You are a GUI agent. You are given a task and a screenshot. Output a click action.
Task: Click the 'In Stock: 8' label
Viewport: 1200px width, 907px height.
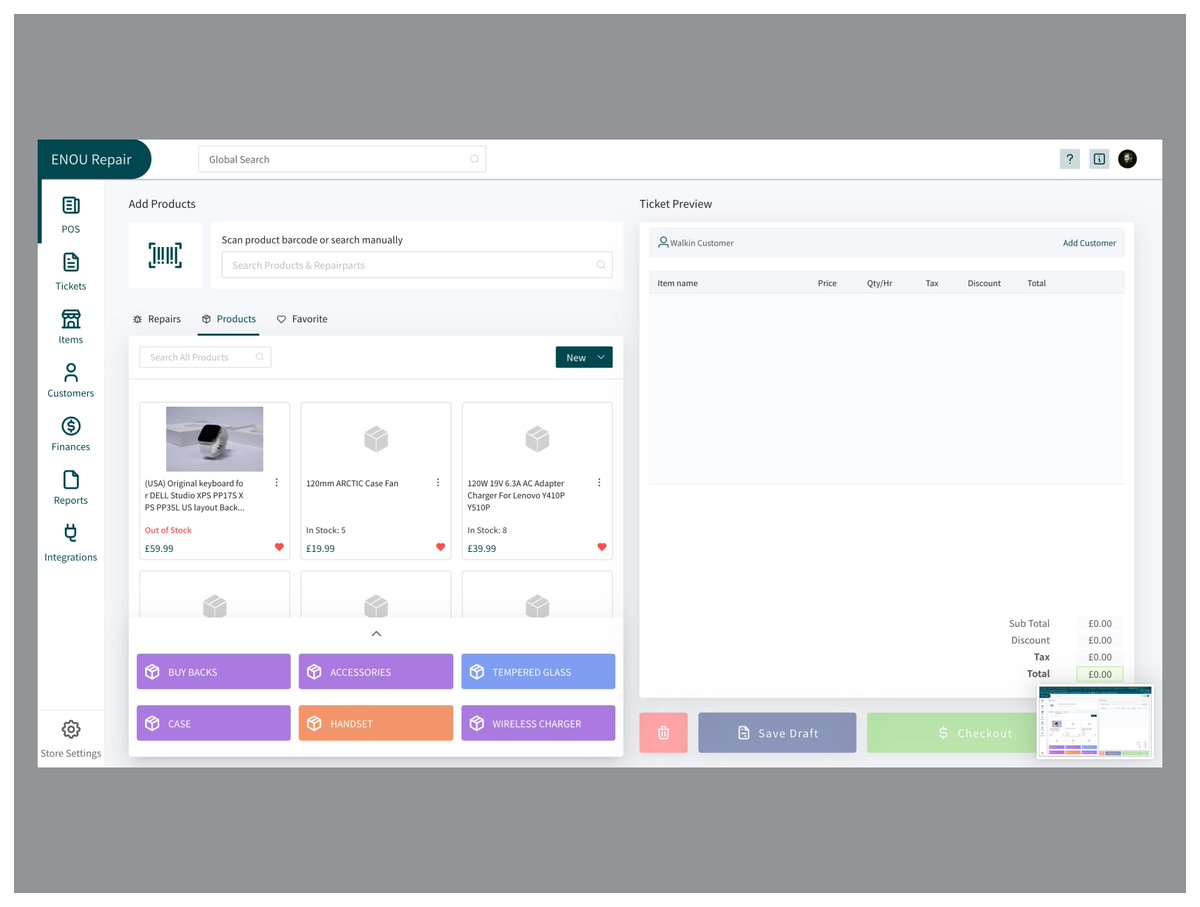tap(487, 530)
